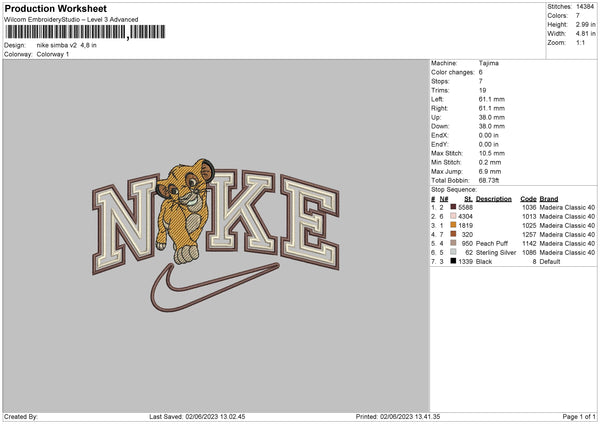This screenshot has height=424, width=600.
Task: Click the 'Code' column header
Action: click(x=528, y=199)
